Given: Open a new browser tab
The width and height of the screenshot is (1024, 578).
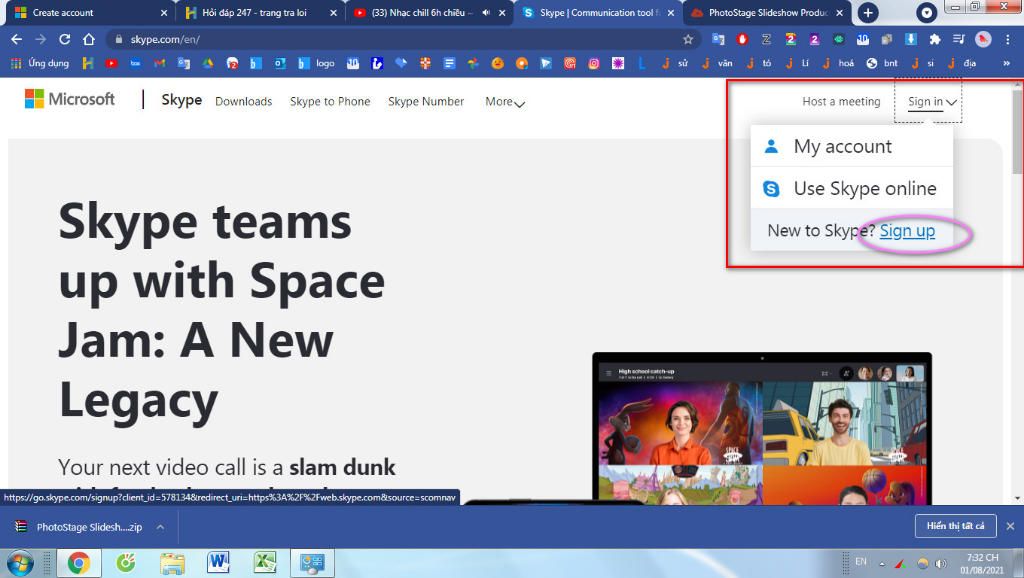Looking at the screenshot, I should [868, 12].
